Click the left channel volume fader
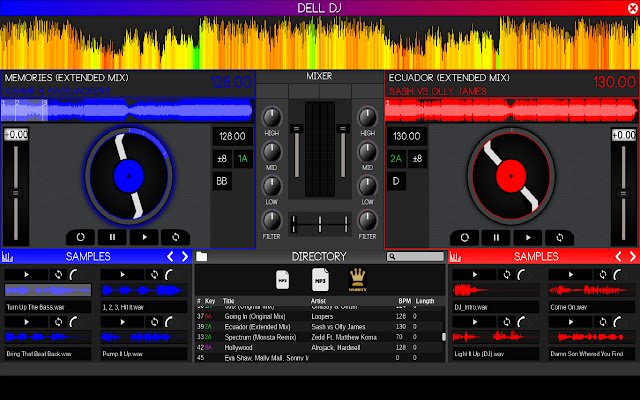Screen dimensions: 640x400 point(297,151)
